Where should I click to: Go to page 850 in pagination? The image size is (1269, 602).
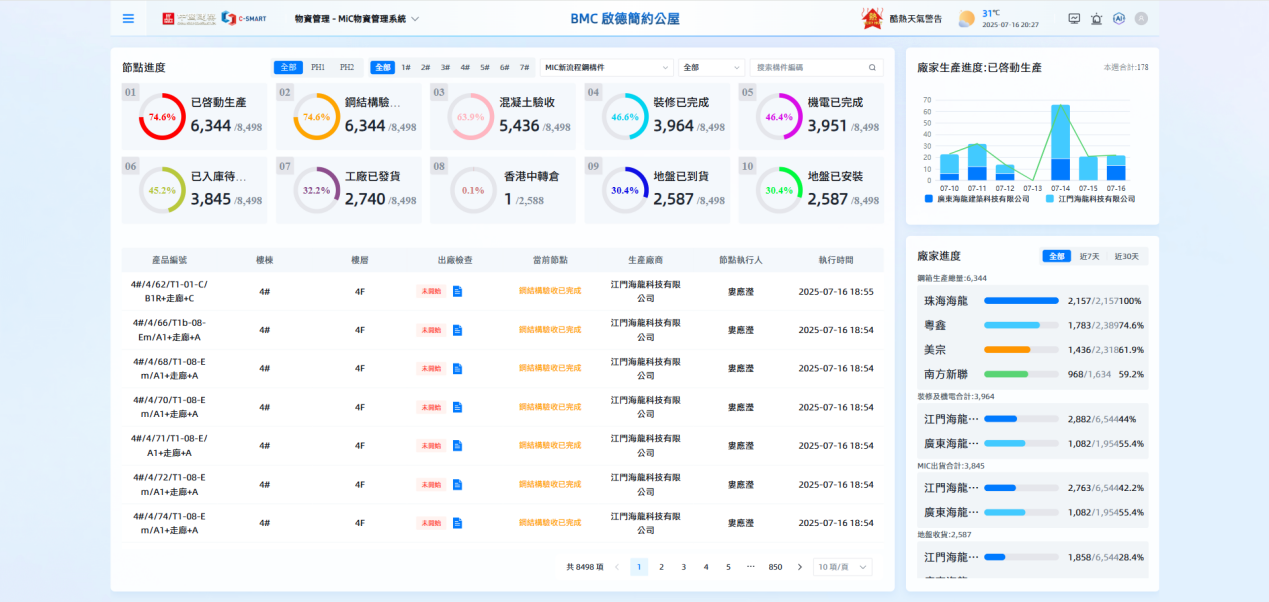(x=775, y=567)
